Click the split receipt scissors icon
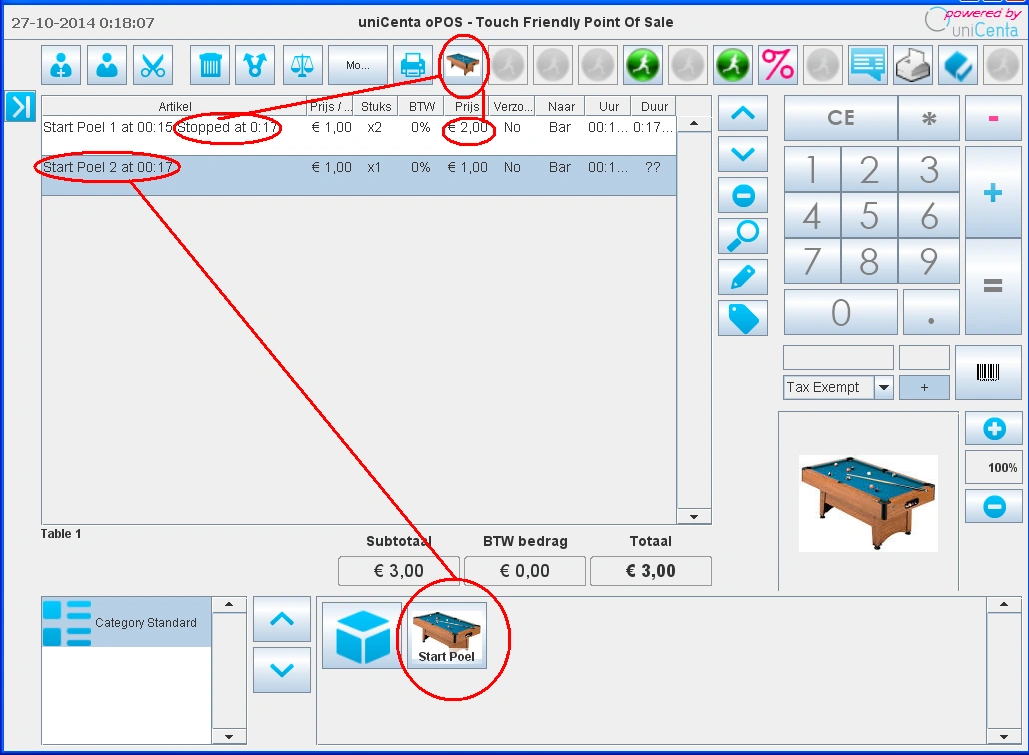Screen dimensions: 1029x755 coord(155,64)
